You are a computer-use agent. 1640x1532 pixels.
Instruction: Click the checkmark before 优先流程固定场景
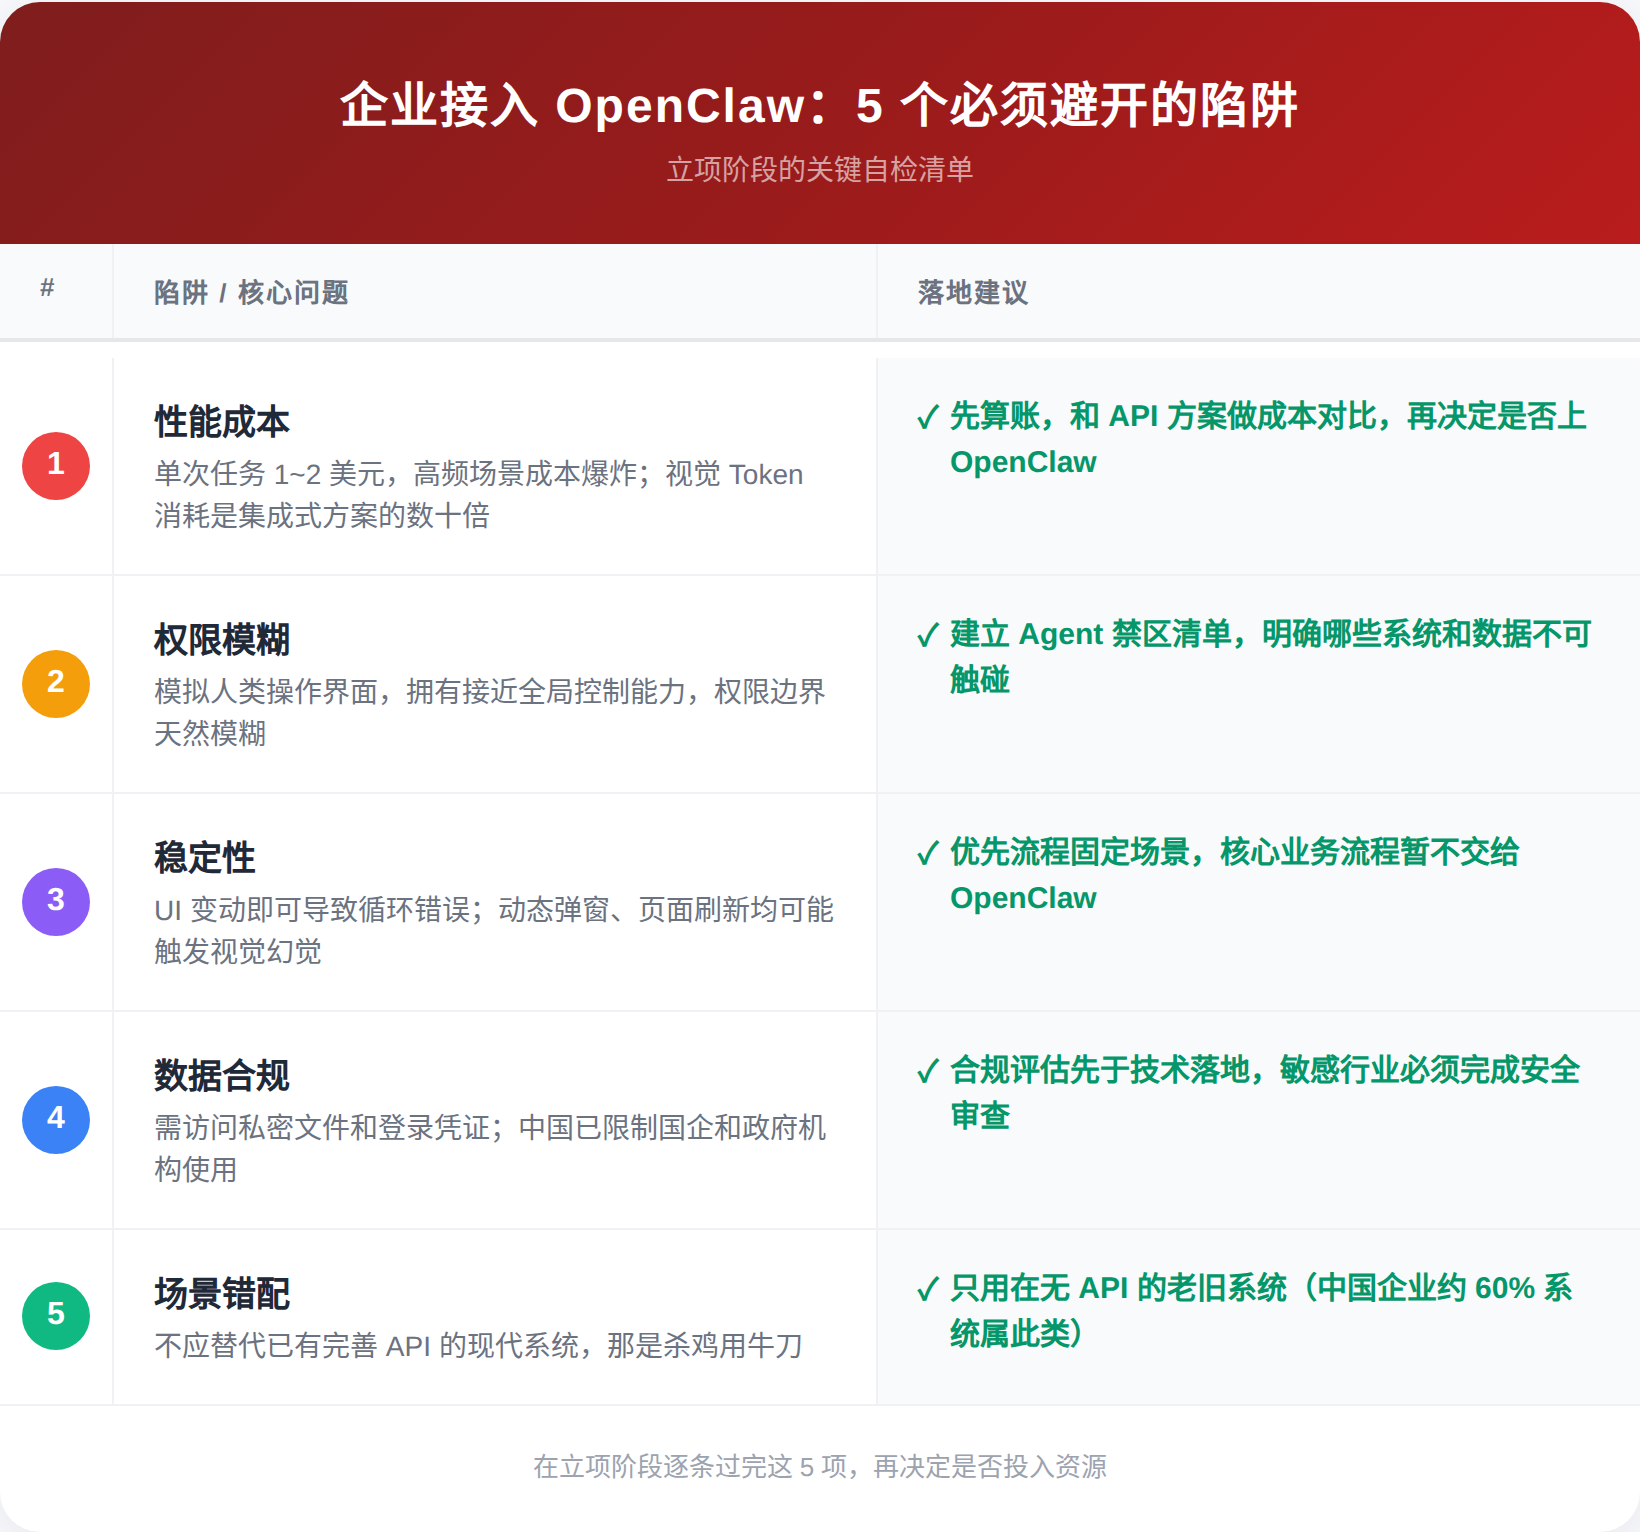(x=928, y=853)
